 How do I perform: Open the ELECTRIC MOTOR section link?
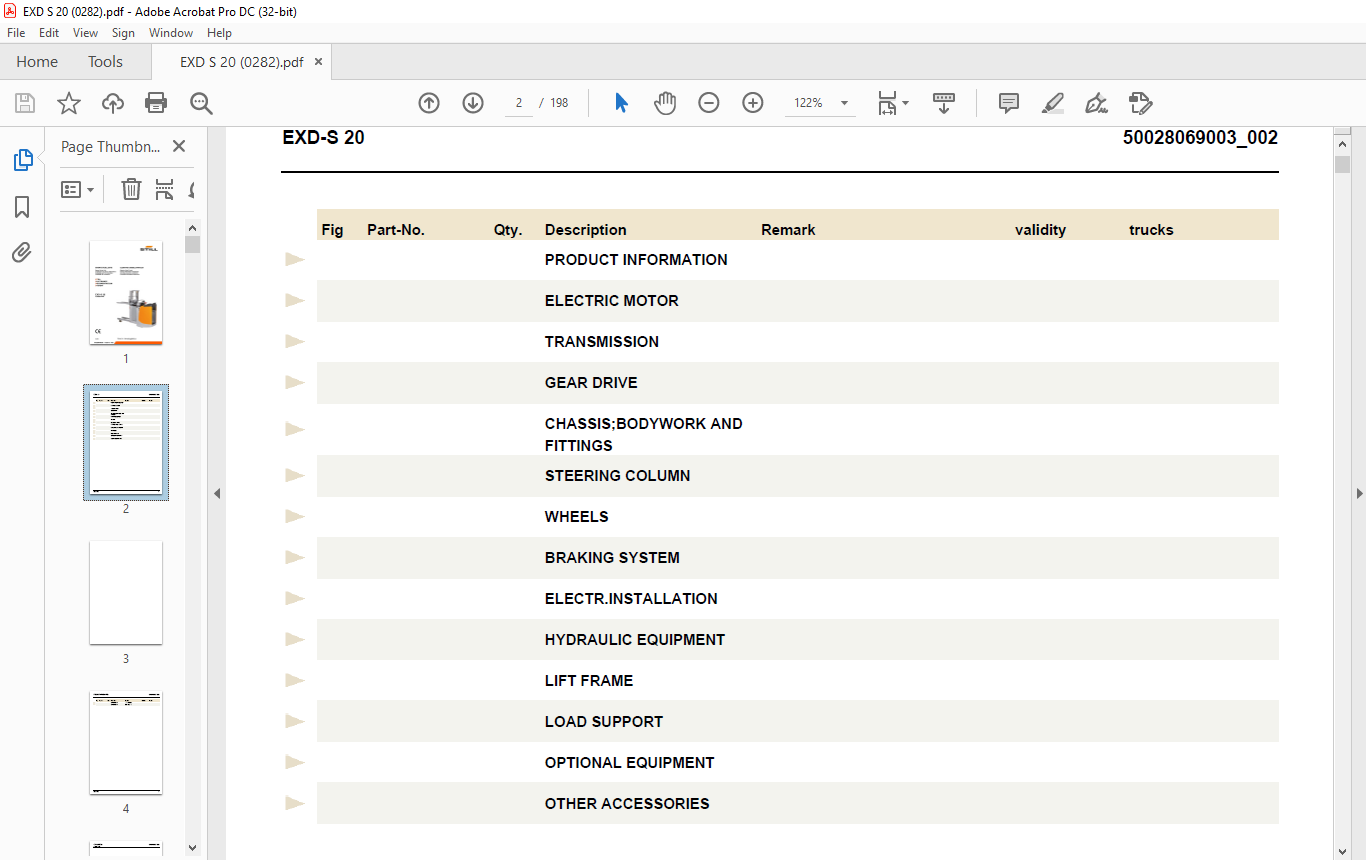tap(612, 301)
